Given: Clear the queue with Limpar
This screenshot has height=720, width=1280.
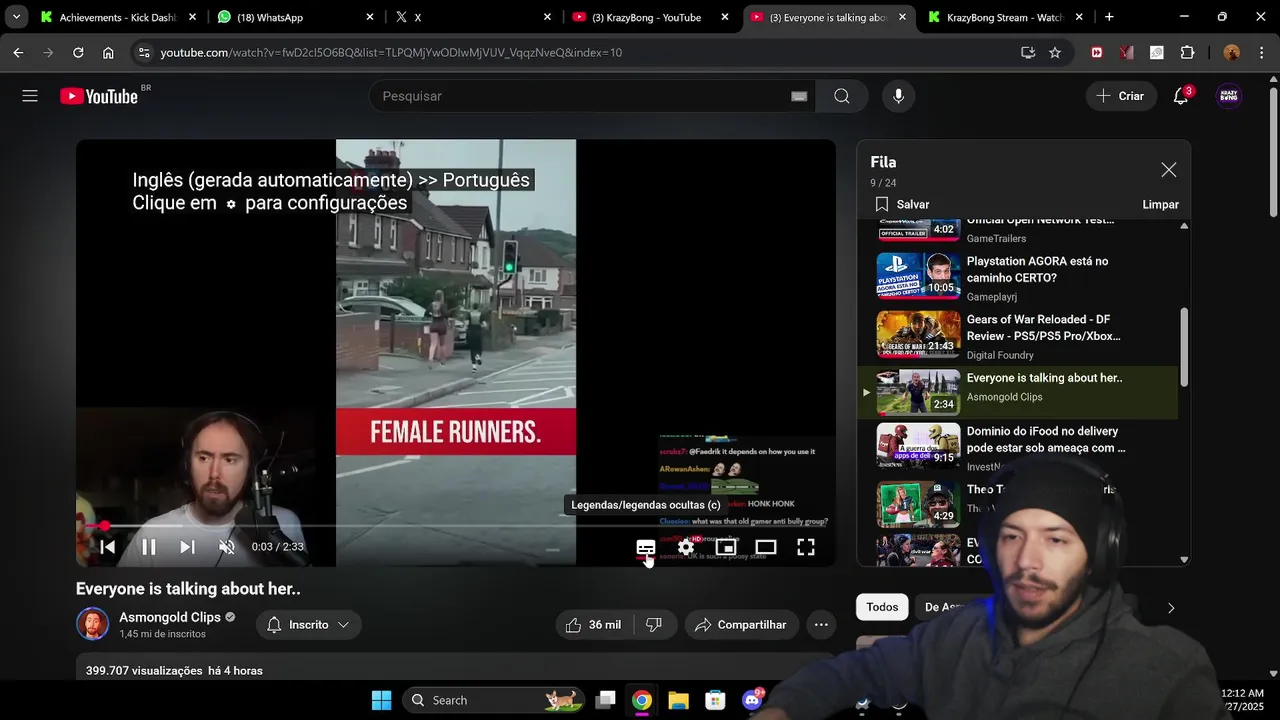Looking at the screenshot, I should click(x=1160, y=204).
